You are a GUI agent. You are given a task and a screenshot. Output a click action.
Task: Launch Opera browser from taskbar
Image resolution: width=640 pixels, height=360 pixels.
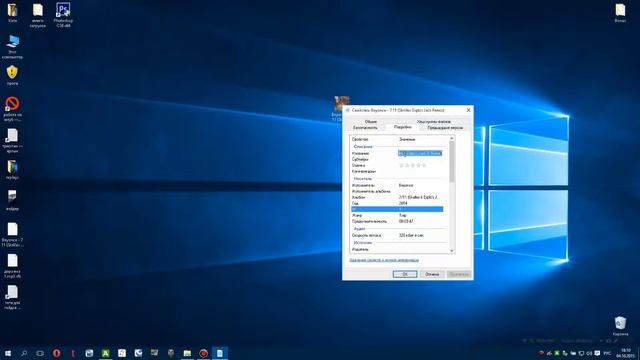pos(56,353)
